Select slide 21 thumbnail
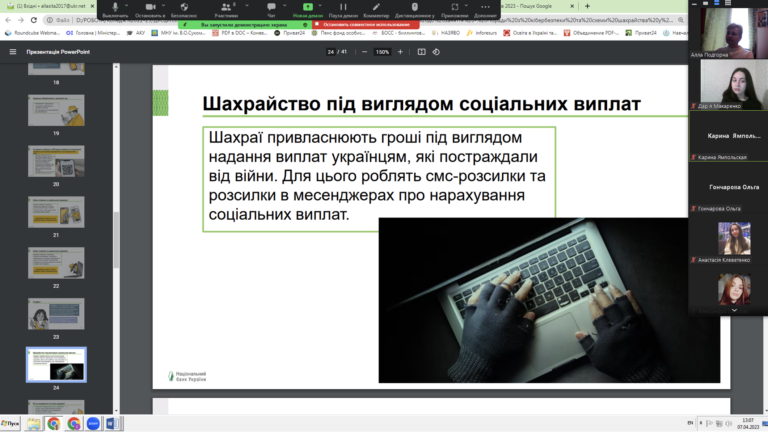Screen dimensions: 768x432 click(x=56, y=212)
